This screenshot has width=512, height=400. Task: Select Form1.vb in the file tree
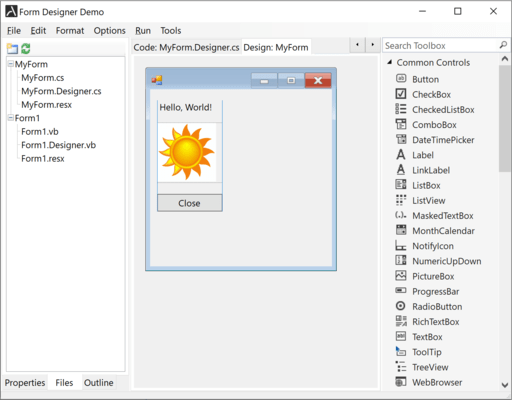coord(40,132)
